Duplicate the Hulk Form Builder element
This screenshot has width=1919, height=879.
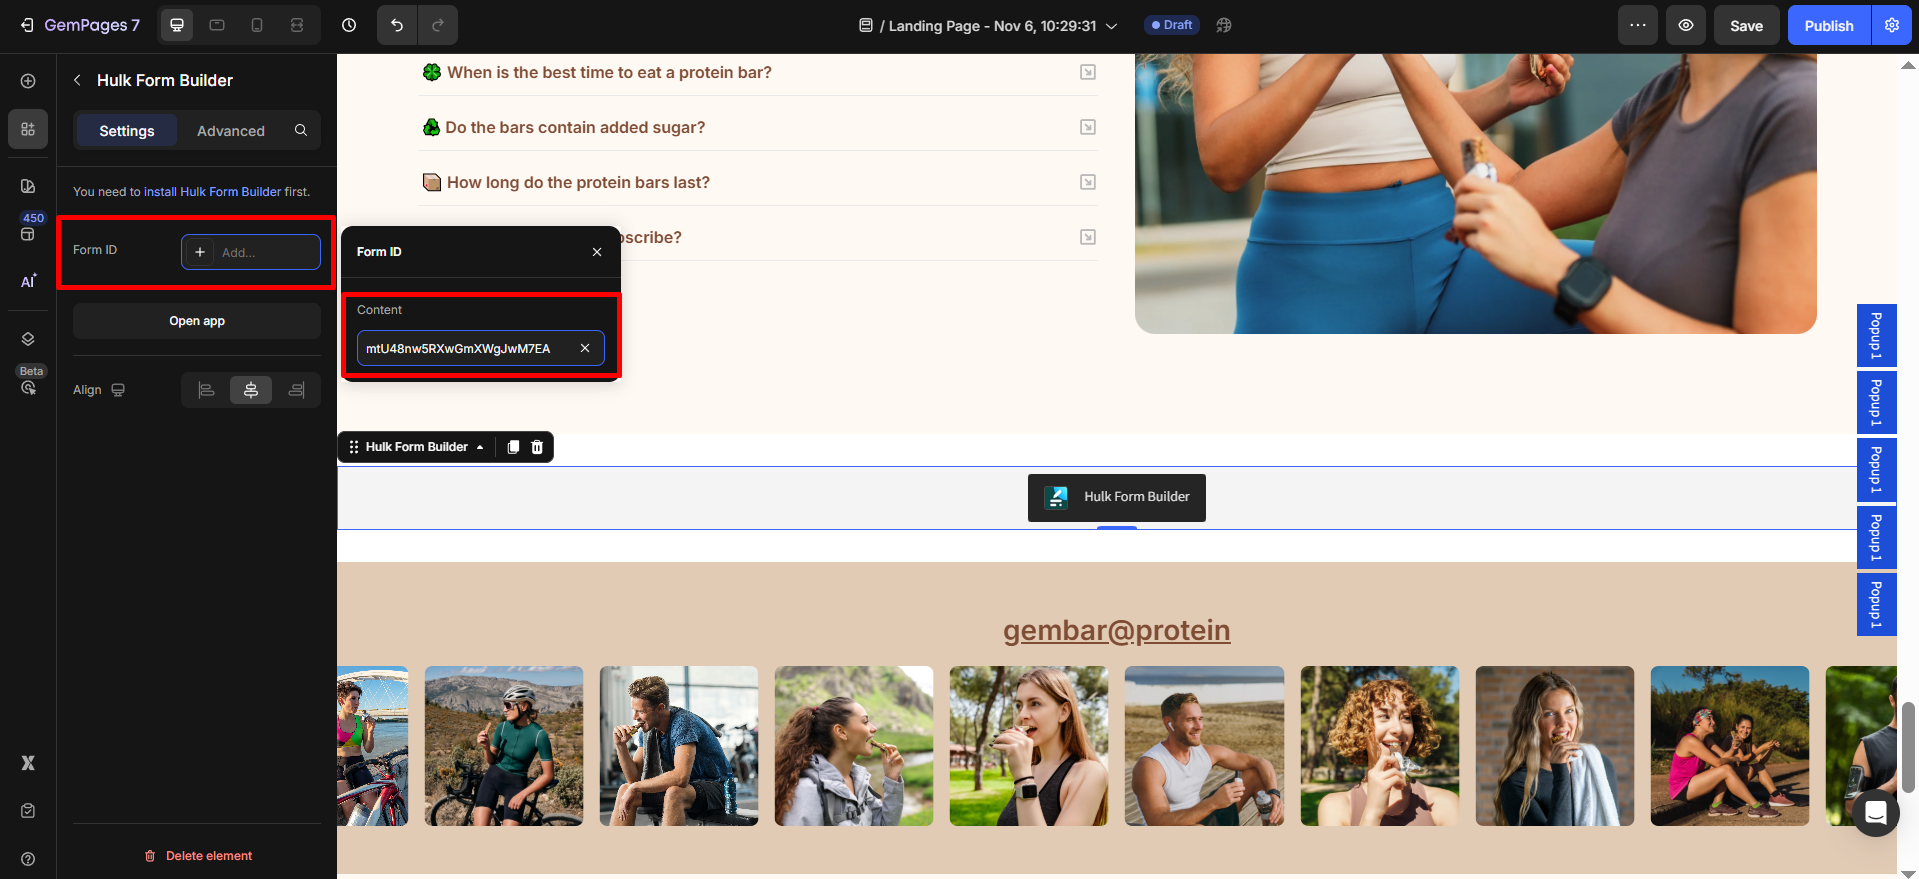pyautogui.click(x=513, y=447)
